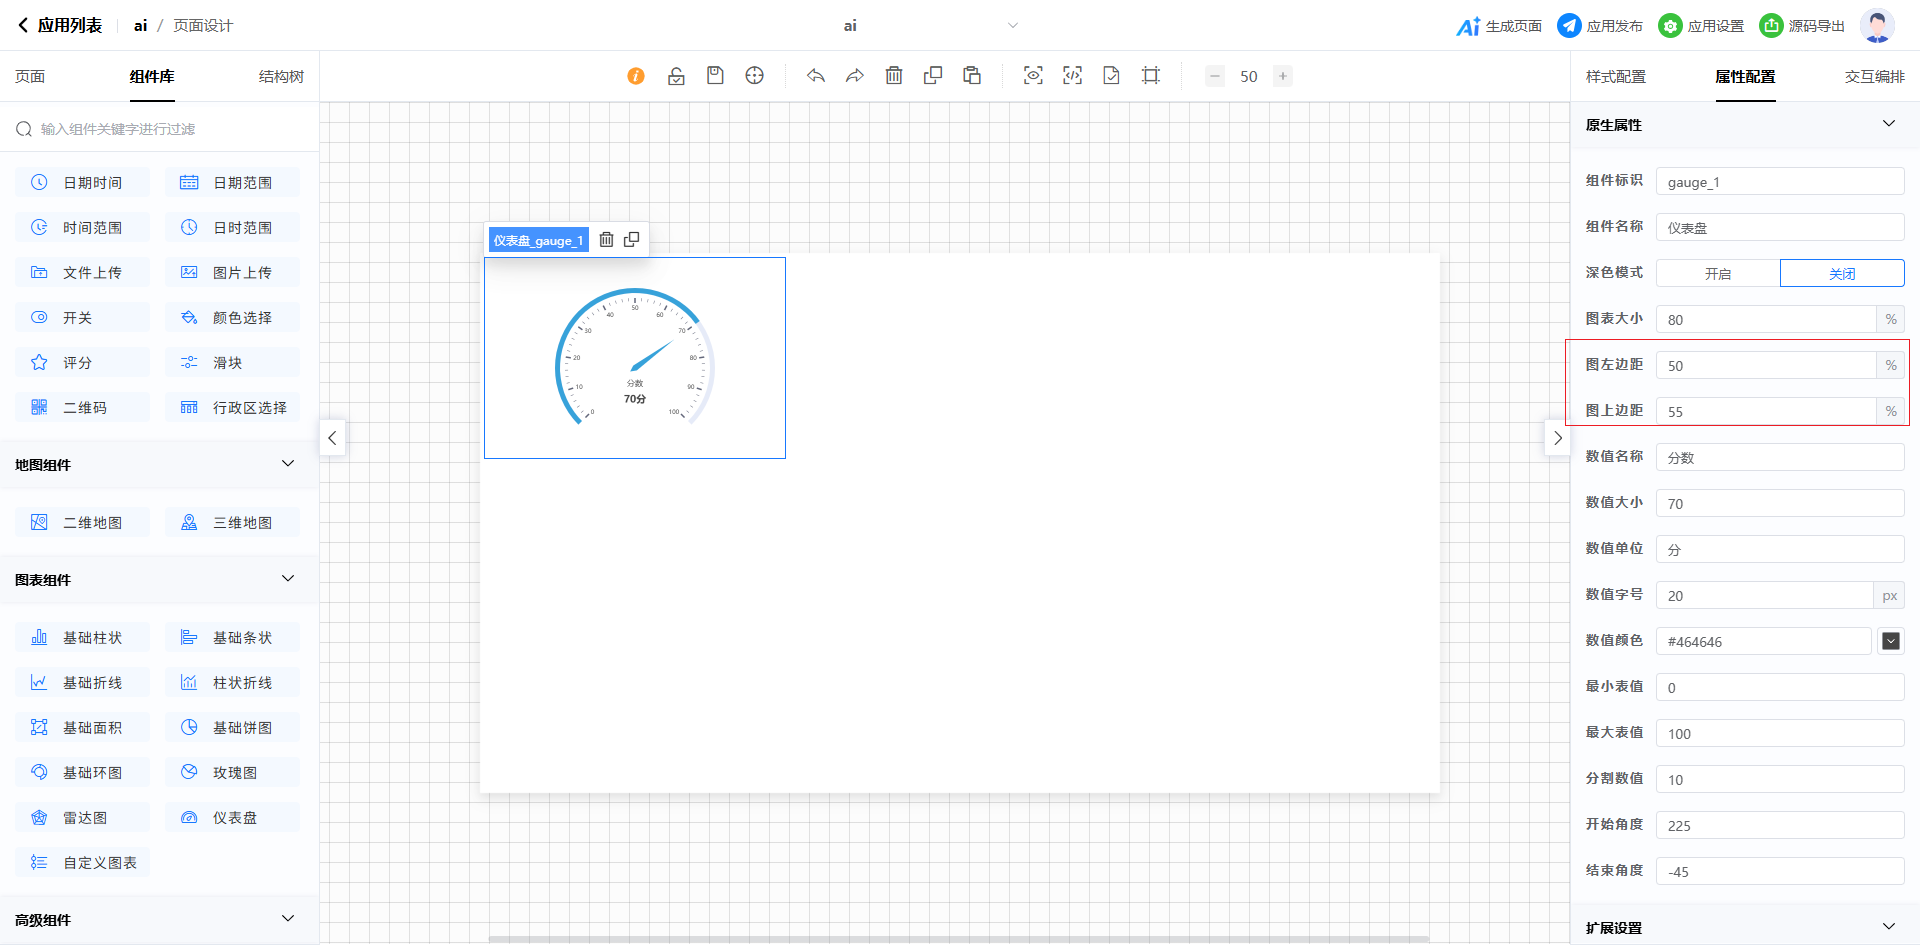
Task: Delete gauge_1 using its label trash icon
Action: [606, 240]
